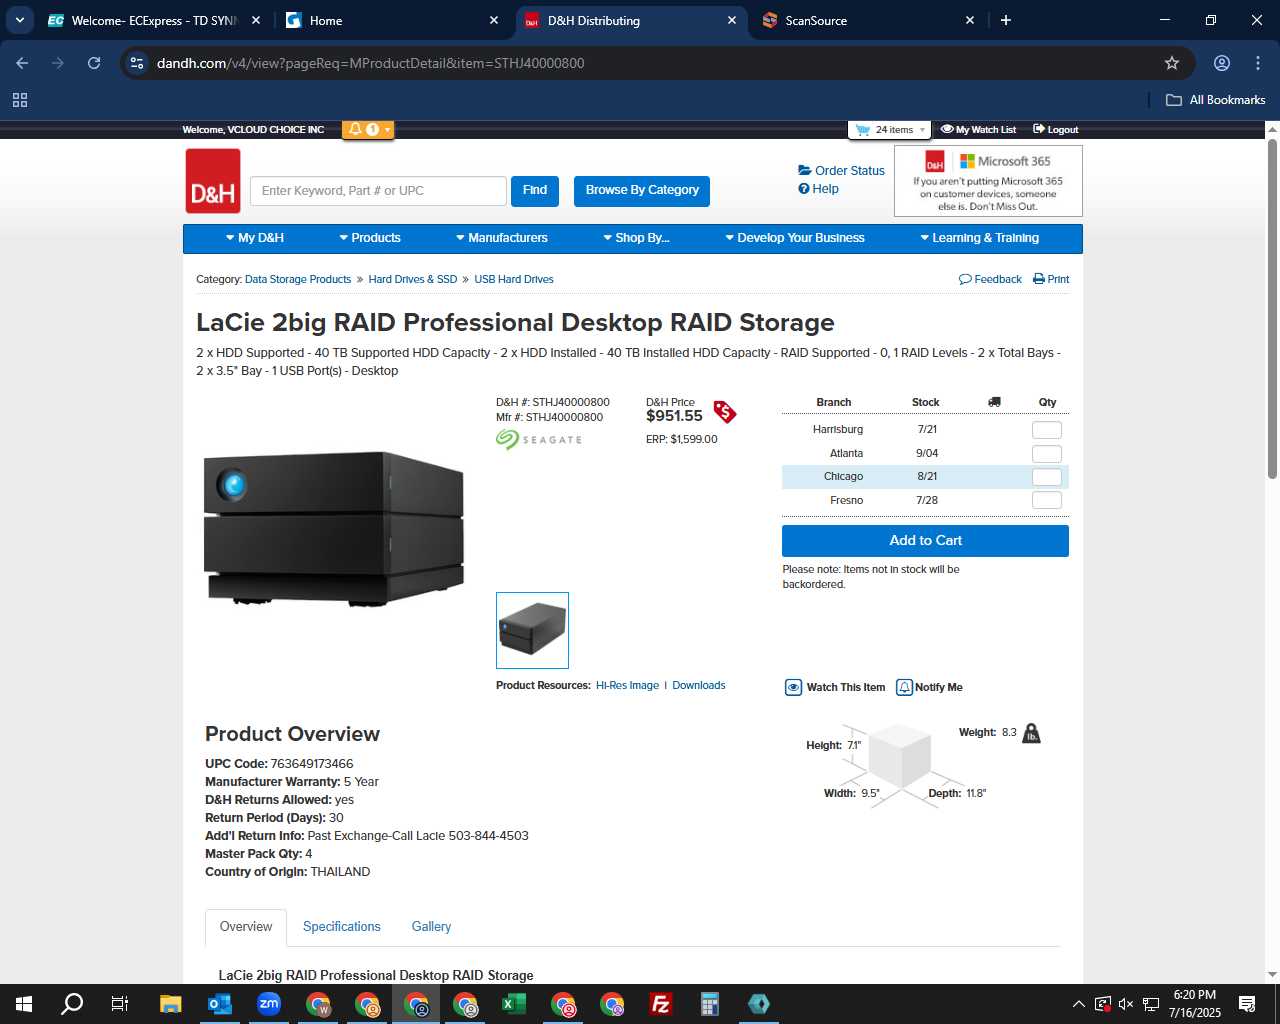Open Calculator from the taskbar
Image resolution: width=1280 pixels, height=1024 pixels.
(x=710, y=1004)
